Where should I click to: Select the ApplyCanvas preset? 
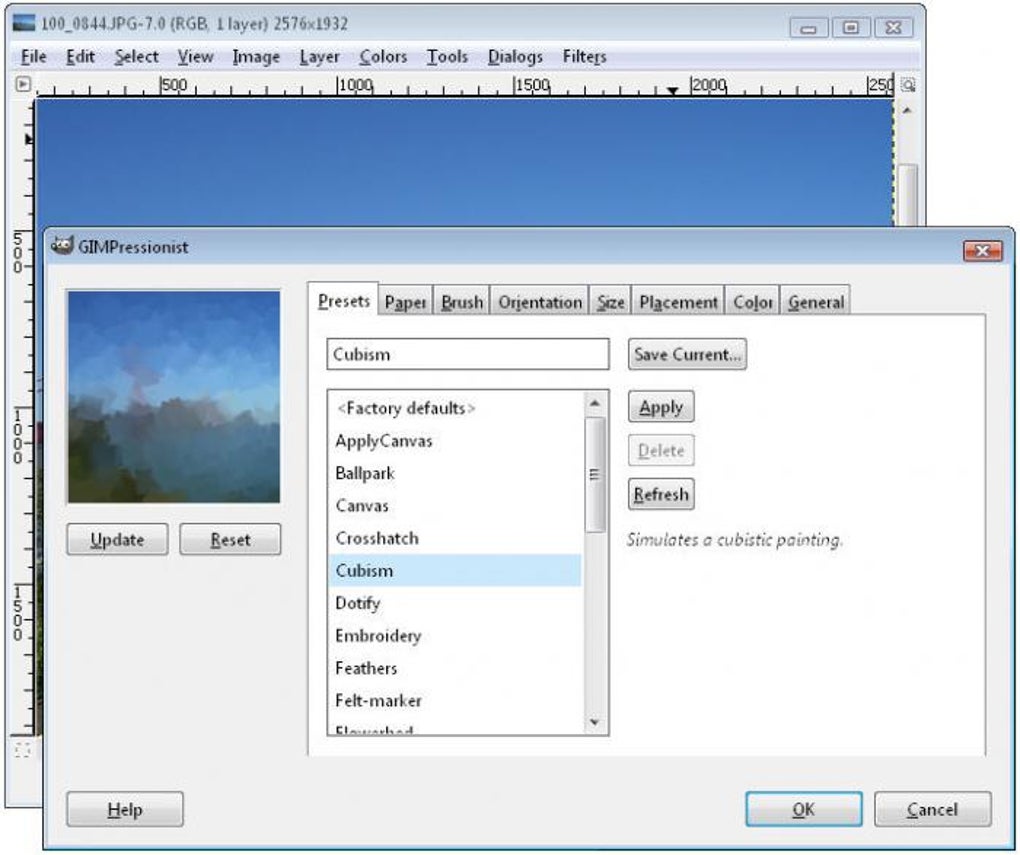(x=455, y=441)
